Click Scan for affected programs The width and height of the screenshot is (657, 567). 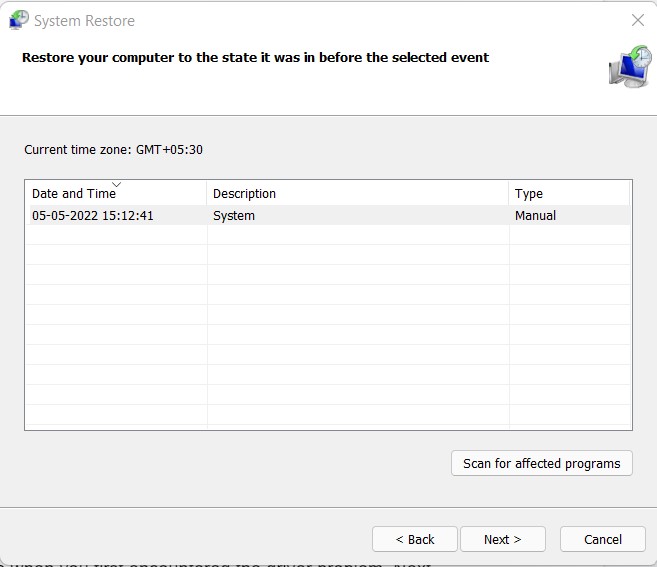click(x=541, y=463)
